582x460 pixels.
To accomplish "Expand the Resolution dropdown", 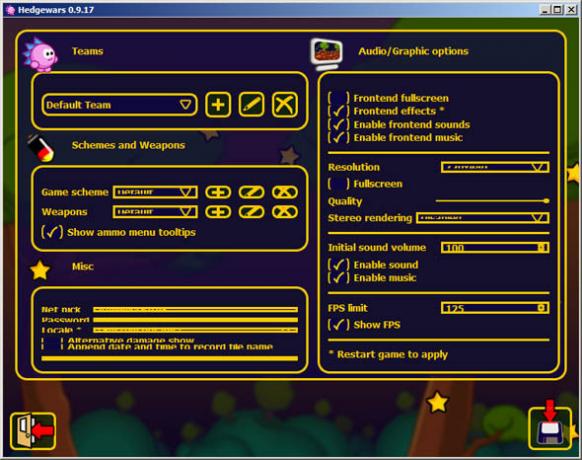I will point(495,167).
